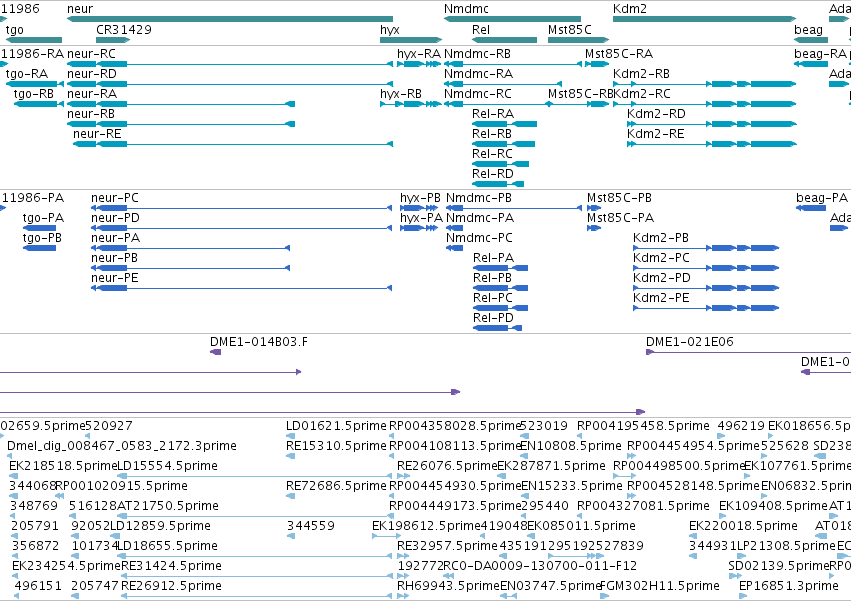The width and height of the screenshot is (851, 601).
Task: Click EST RE31424.5prime label
Action: (171, 566)
